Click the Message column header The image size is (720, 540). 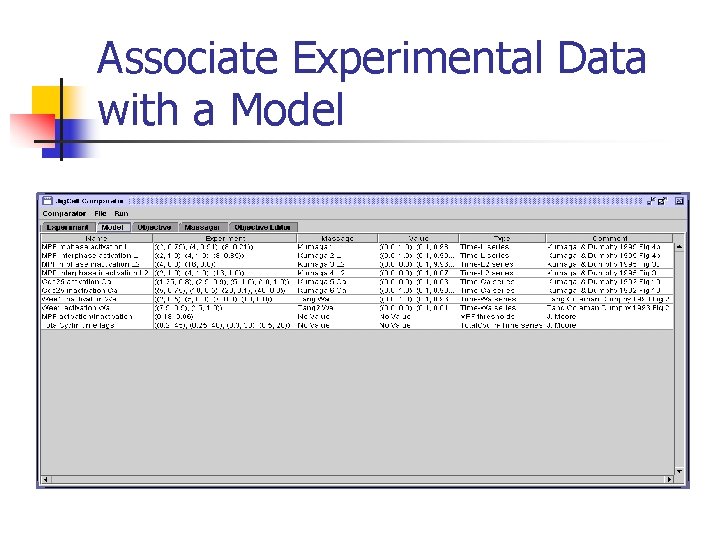click(337, 238)
